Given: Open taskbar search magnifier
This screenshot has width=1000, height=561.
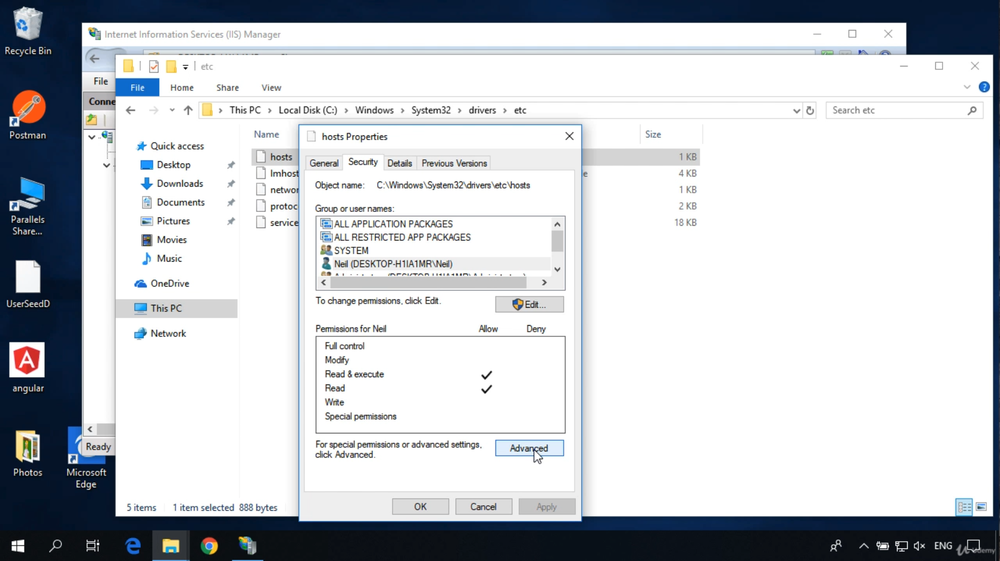Looking at the screenshot, I should coord(56,546).
